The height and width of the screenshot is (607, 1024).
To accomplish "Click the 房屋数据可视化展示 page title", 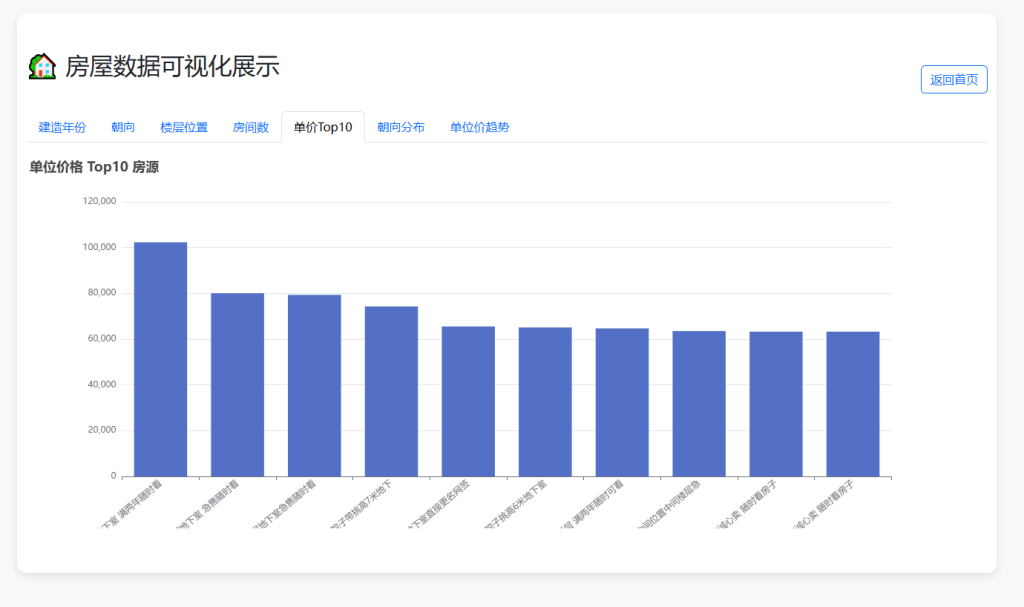I will coord(172,67).
